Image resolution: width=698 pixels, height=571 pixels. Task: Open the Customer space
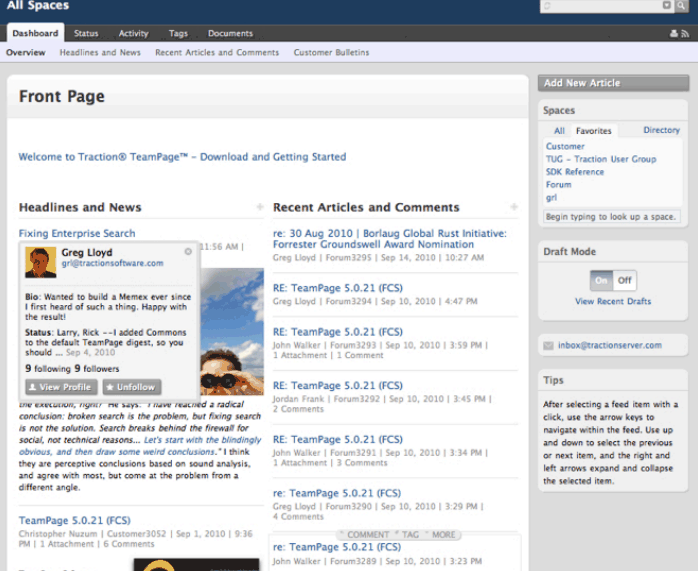565,146
